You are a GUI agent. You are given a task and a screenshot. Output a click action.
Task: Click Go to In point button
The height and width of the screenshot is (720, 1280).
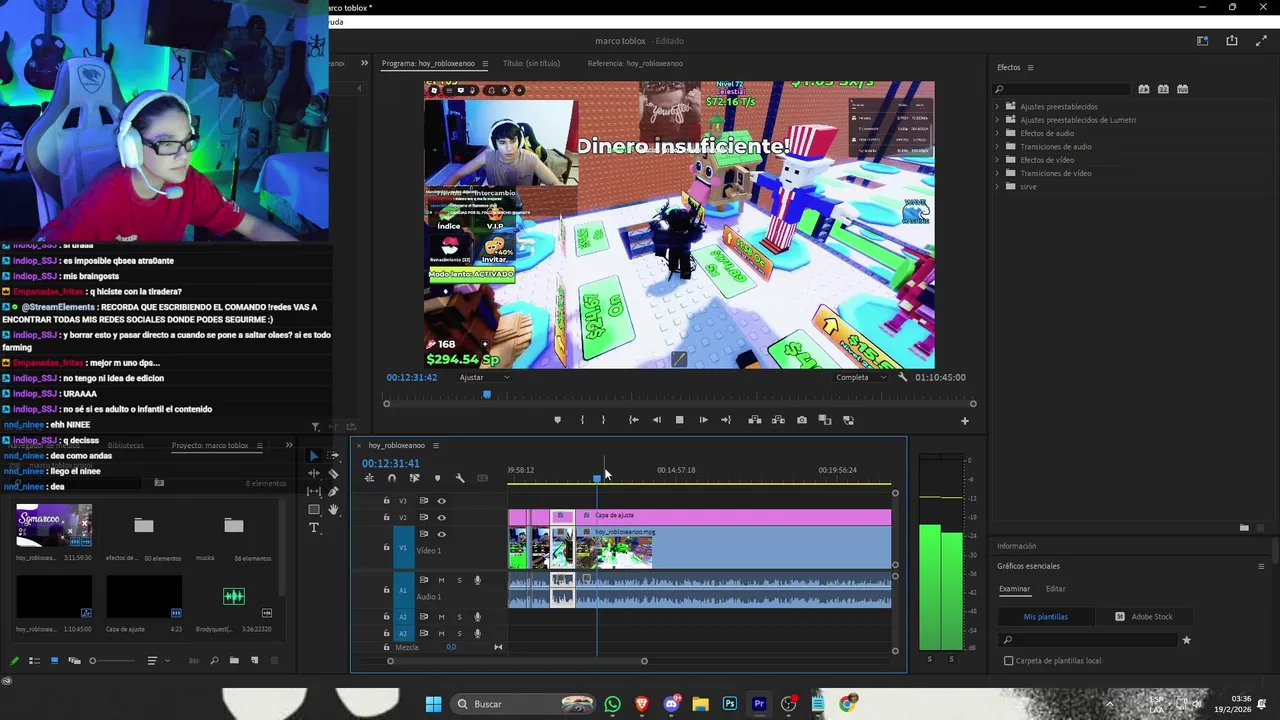(633, 420)
